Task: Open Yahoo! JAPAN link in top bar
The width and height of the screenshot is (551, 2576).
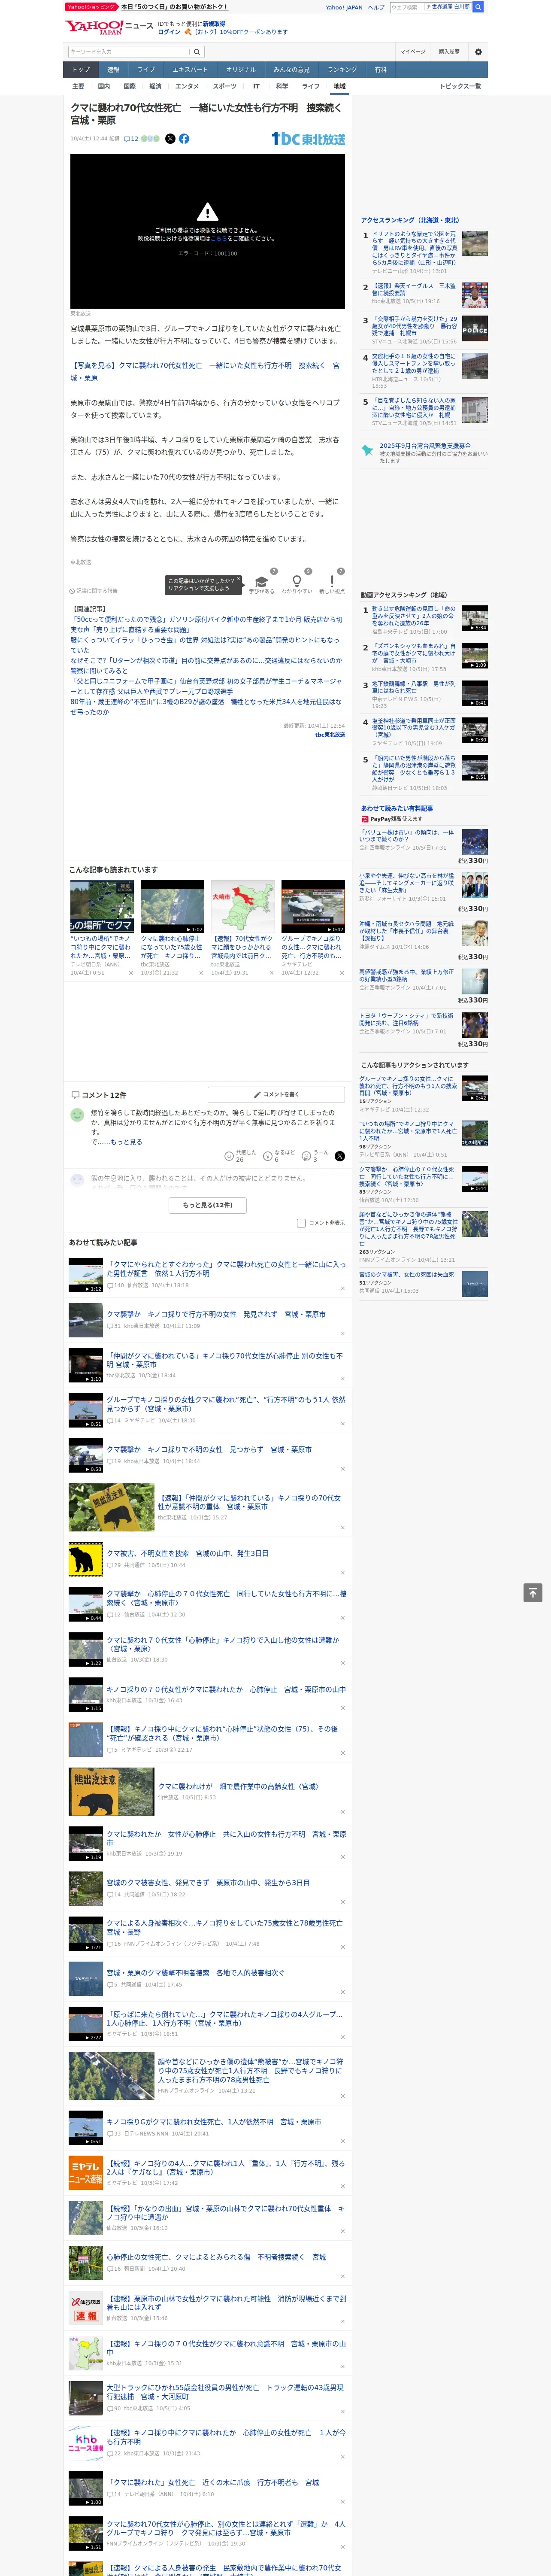Action: [344, 7]
